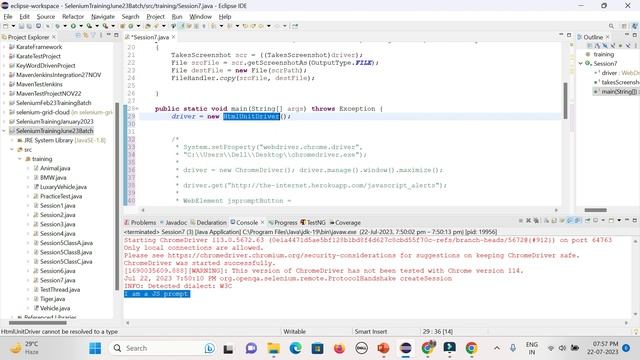Toggle Hide Non-Public Members in Outline
The image size is (640, 360).
pyautogui.click(x=620, y=46)
